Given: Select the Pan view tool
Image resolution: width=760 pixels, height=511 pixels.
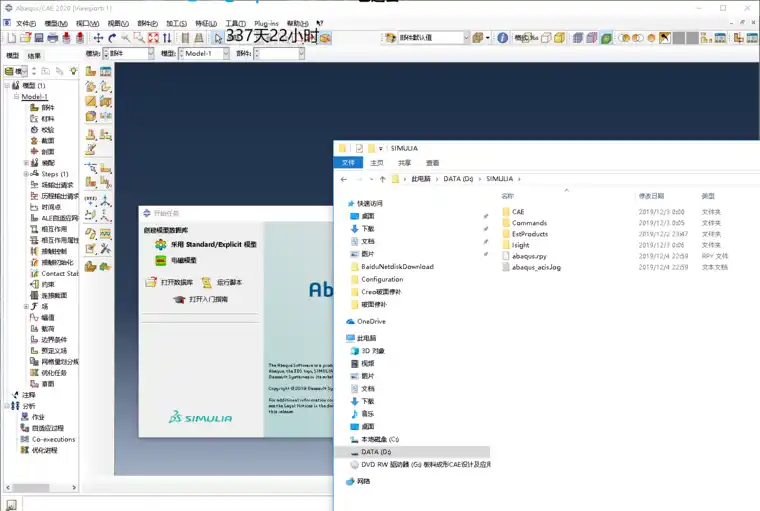Looking at the screenshot, I should click(98, 38).
